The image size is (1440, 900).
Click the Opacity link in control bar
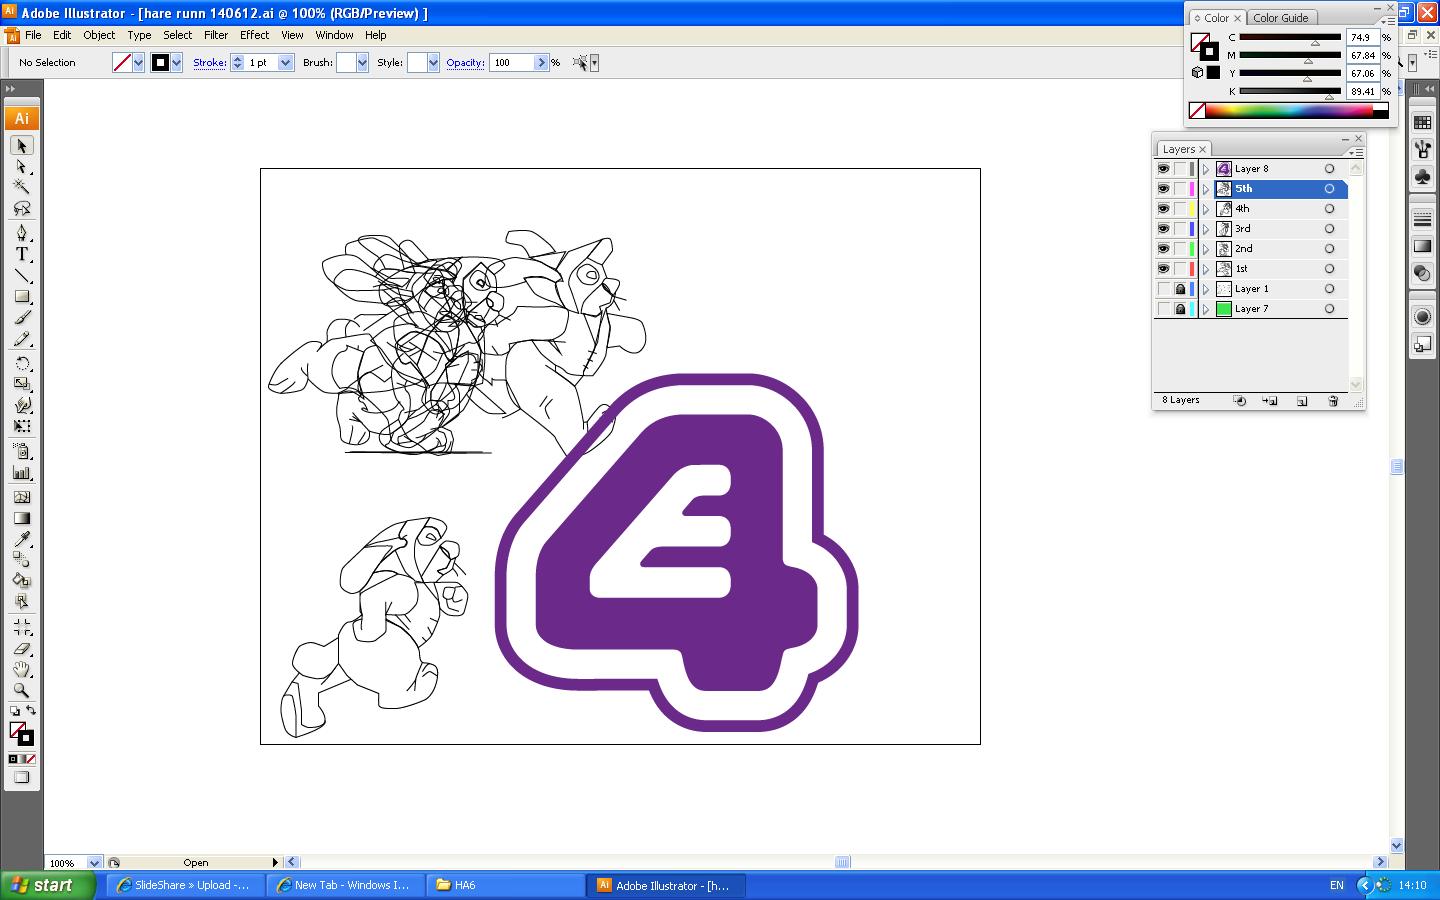[x=465, y=63]
